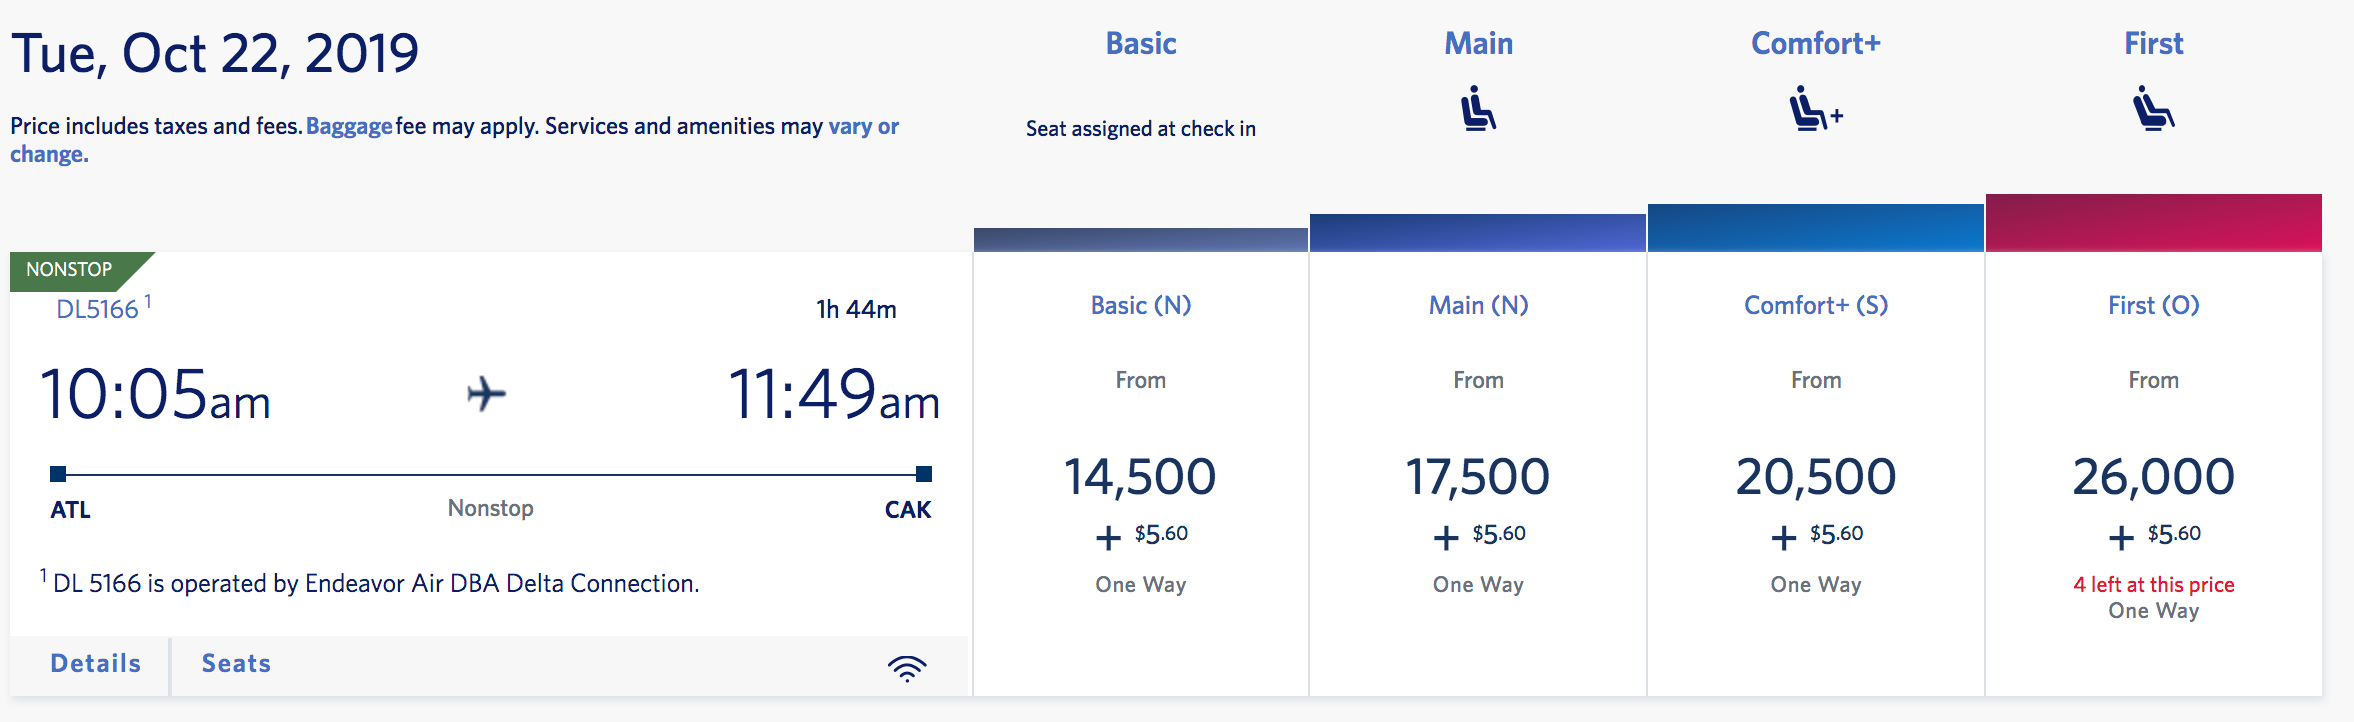Select the Comfort+ (S) fare link
Viewport: 2354px width, 722px height.
[1816, 306]
